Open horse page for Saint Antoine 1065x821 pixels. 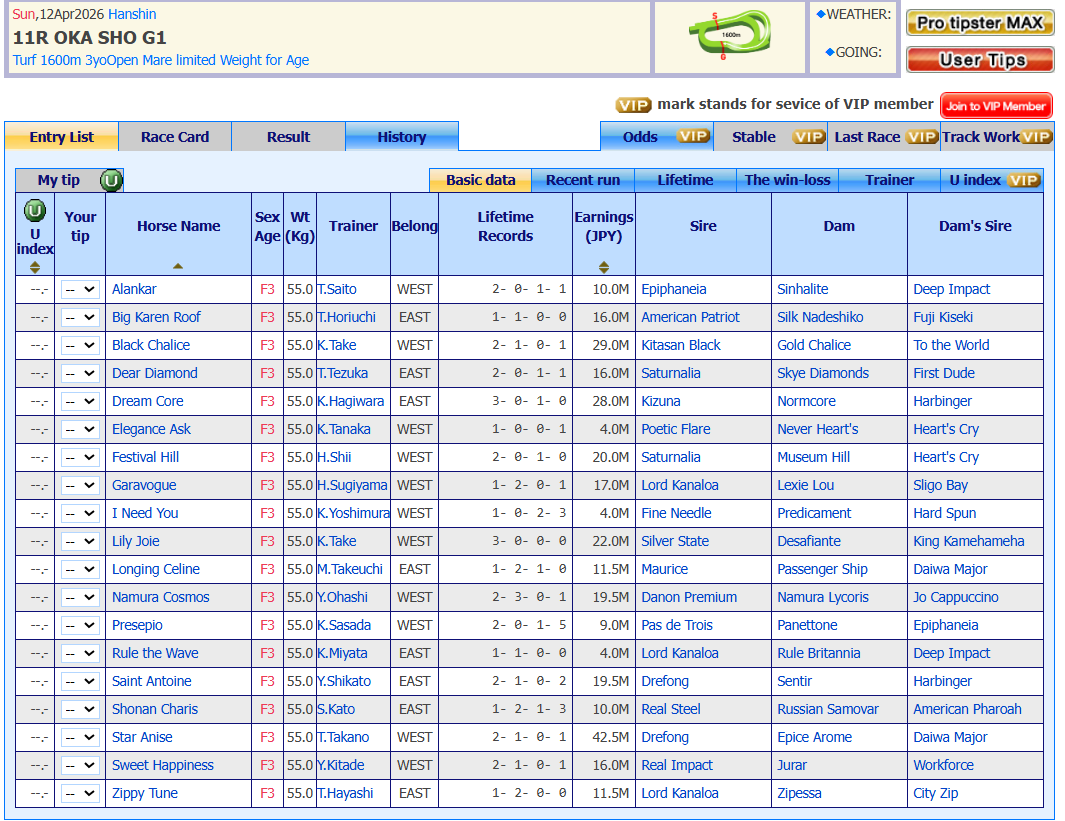click(x=152, y=681)
